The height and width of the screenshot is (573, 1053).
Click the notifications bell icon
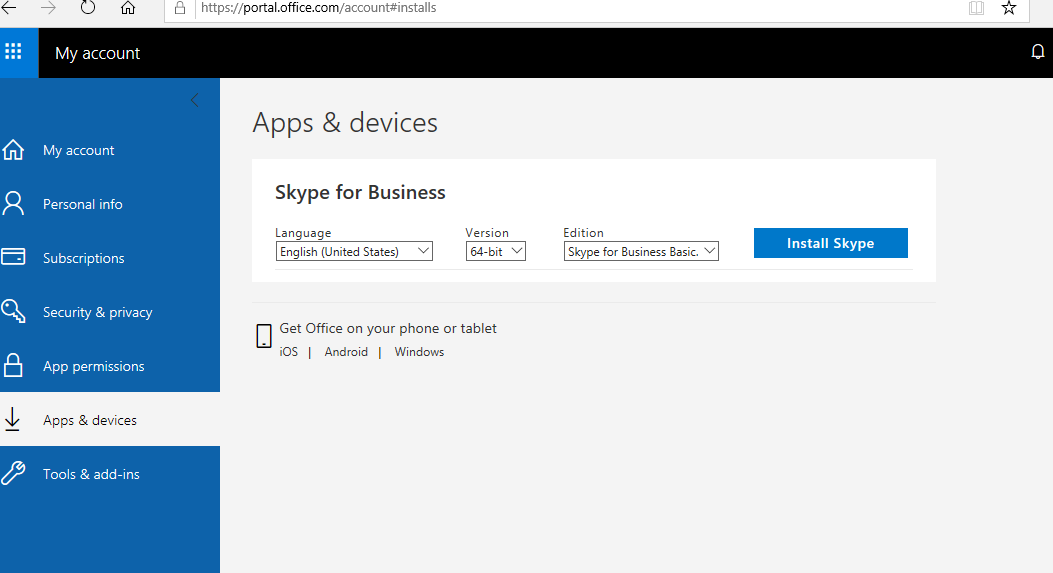click(x=1038, y=52)
